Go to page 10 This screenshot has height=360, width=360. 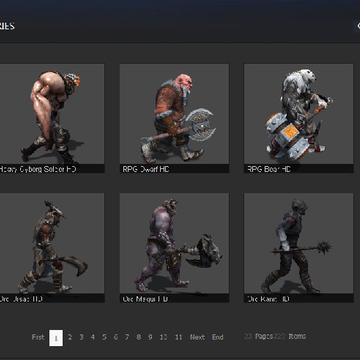point(163,337)
